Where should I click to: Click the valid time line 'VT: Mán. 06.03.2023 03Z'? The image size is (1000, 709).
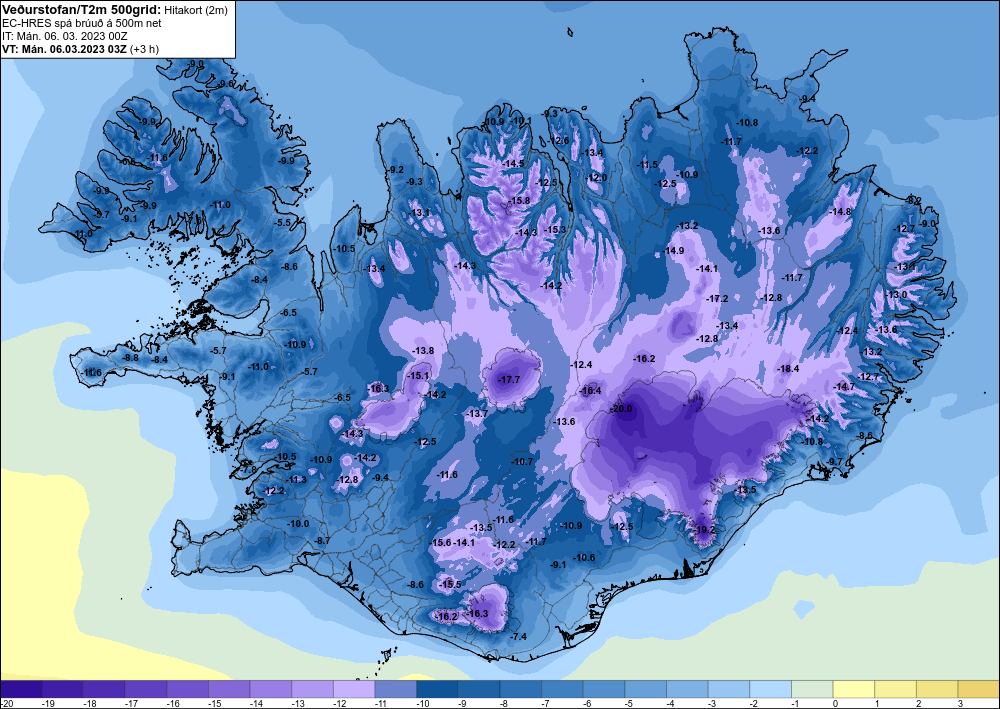(x=64, y=49)
